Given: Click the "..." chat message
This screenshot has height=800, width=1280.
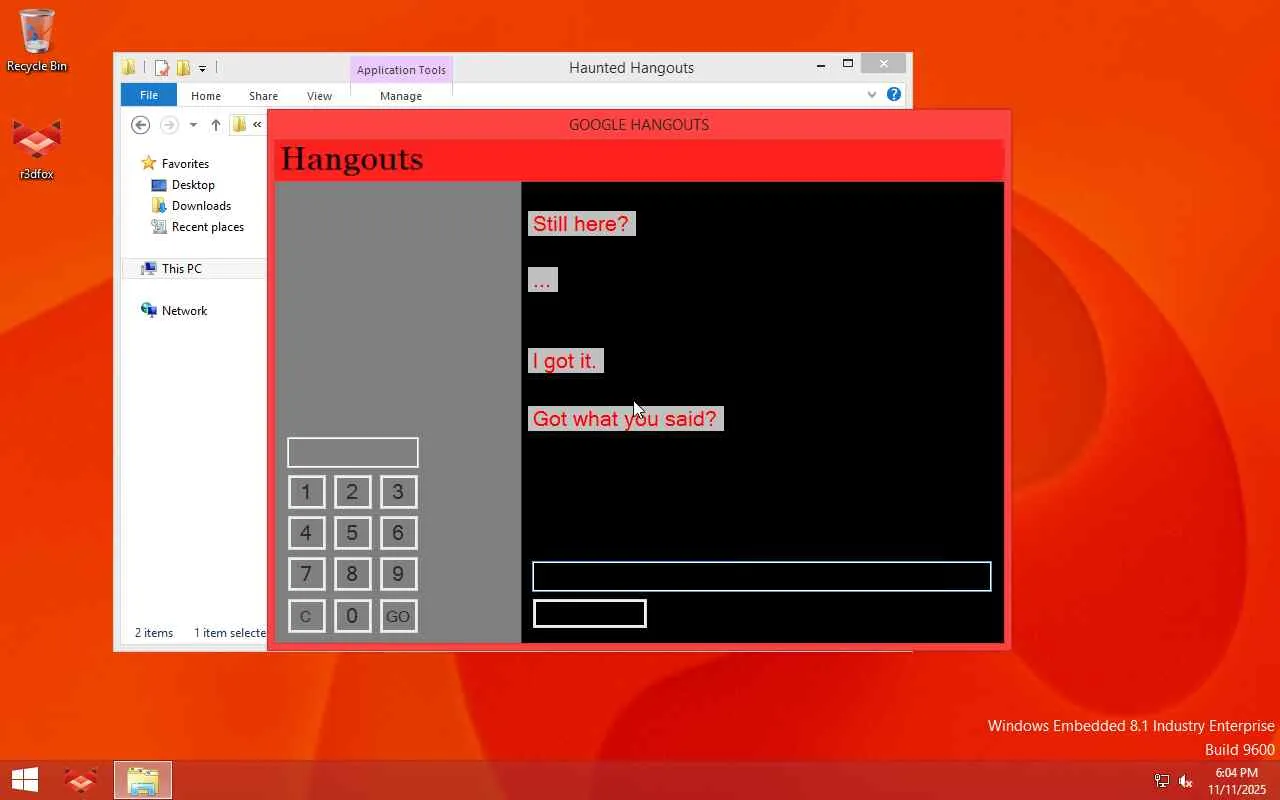Looking at the screenshot, I should click(542, 280).
